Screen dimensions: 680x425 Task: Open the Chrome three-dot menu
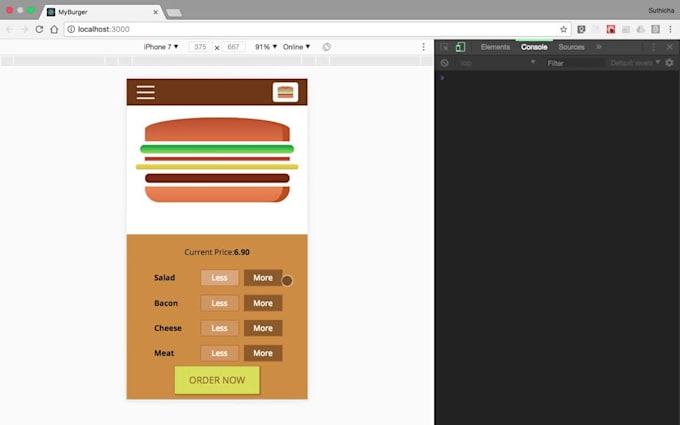click(670, 29)
